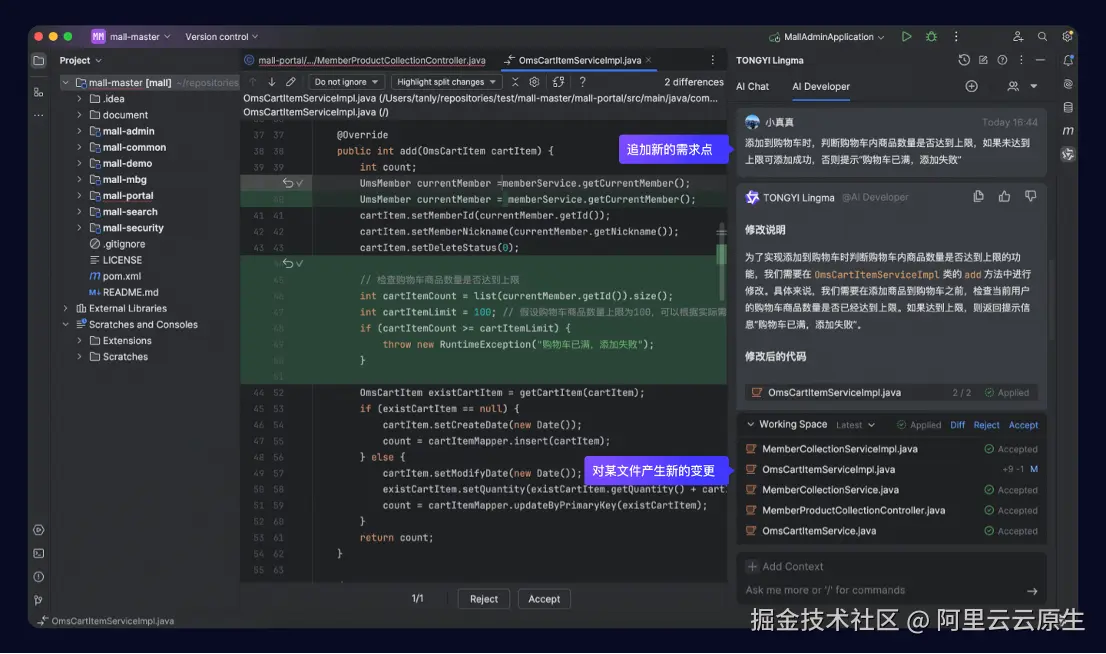Start debugging with the bug icon
Viewport: 1106px width, 654px height.
click(931, 37)
